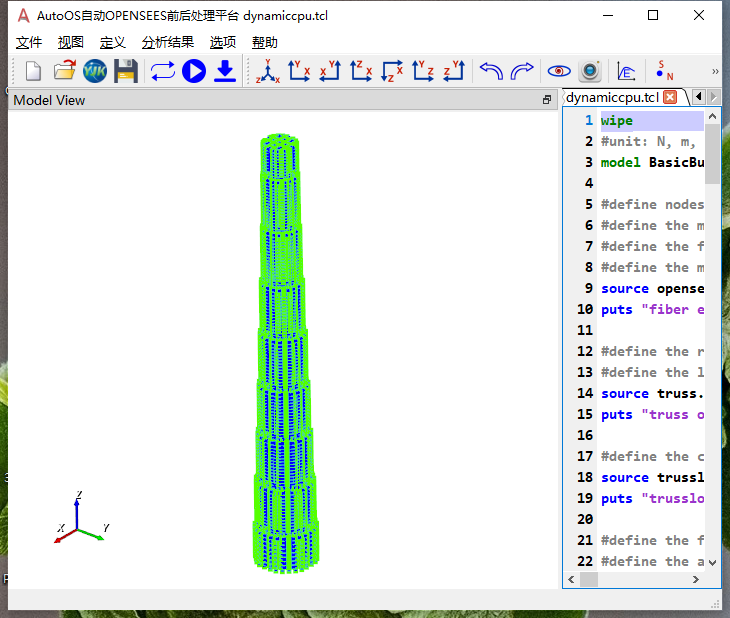Float the Model View panel
The height and width of the screenshot is (618, 730).
547,100
